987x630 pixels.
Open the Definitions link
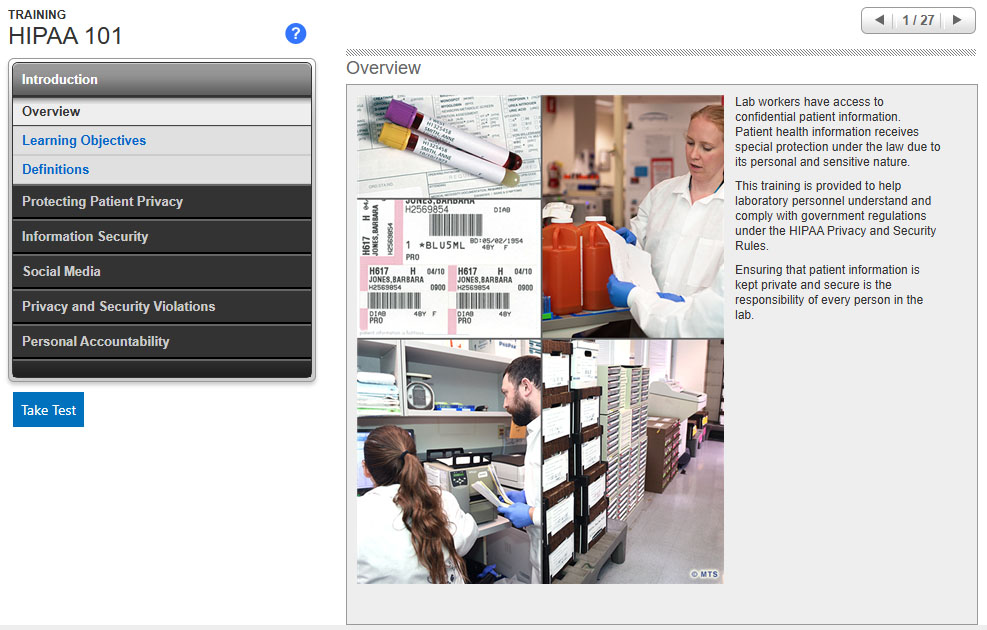coord(56,170)
